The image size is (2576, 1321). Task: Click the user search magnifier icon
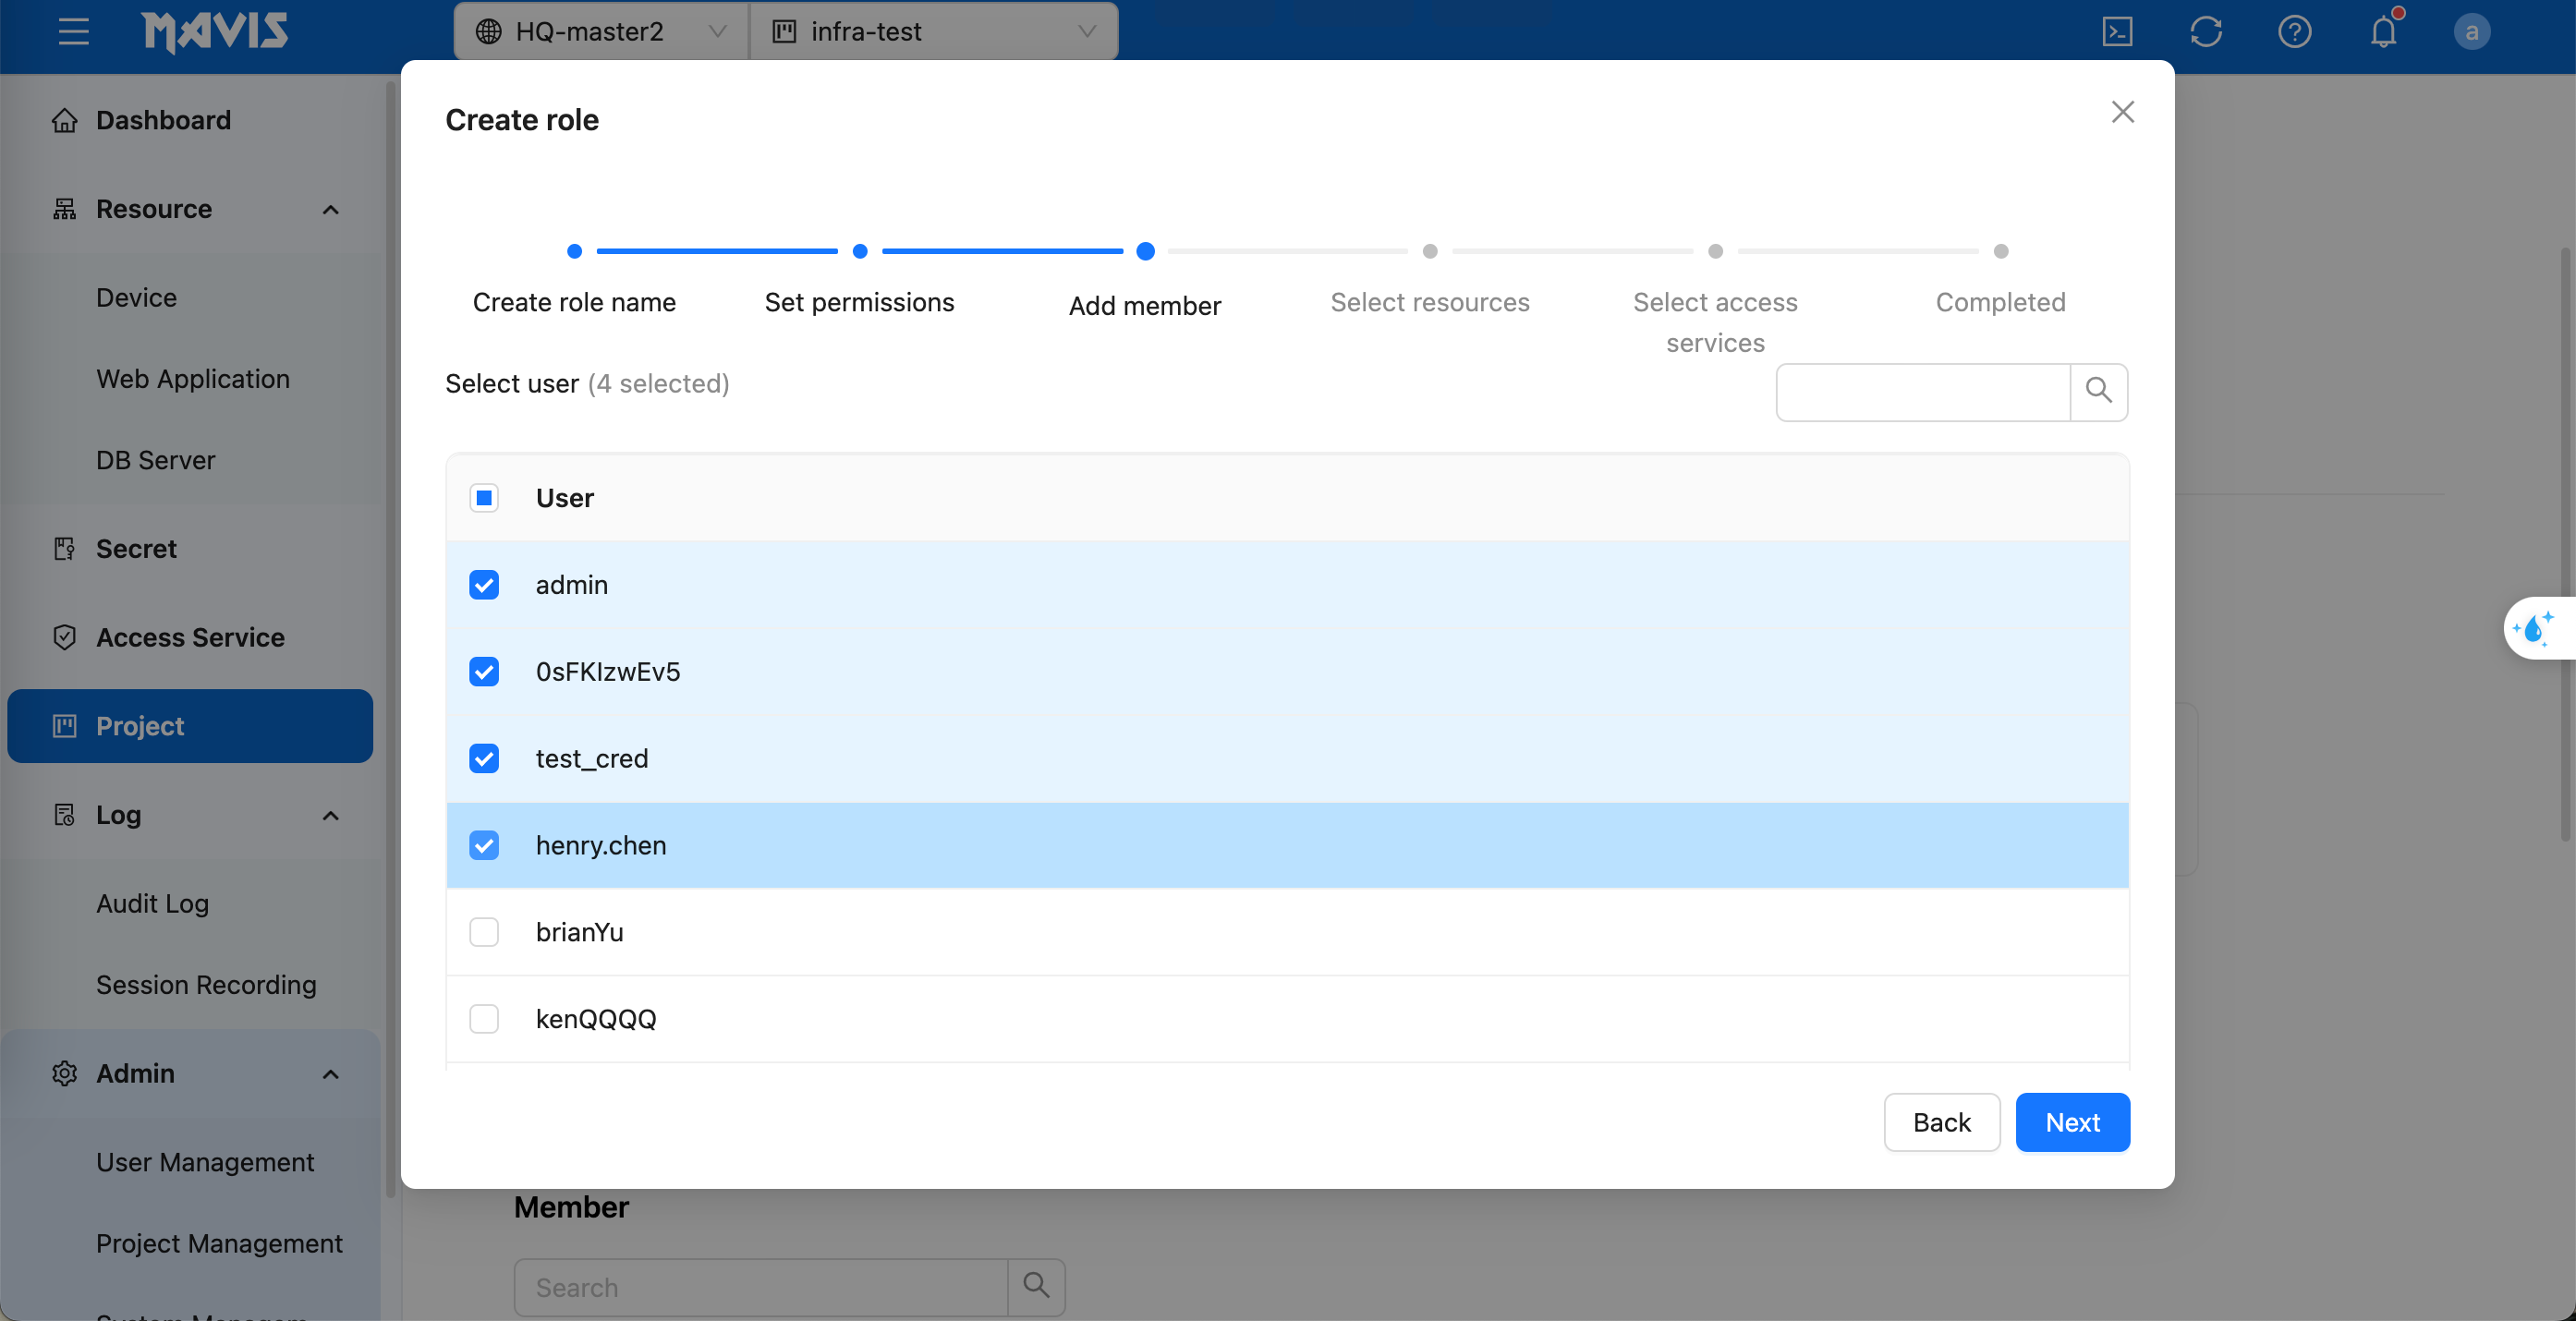(2098, 391)
